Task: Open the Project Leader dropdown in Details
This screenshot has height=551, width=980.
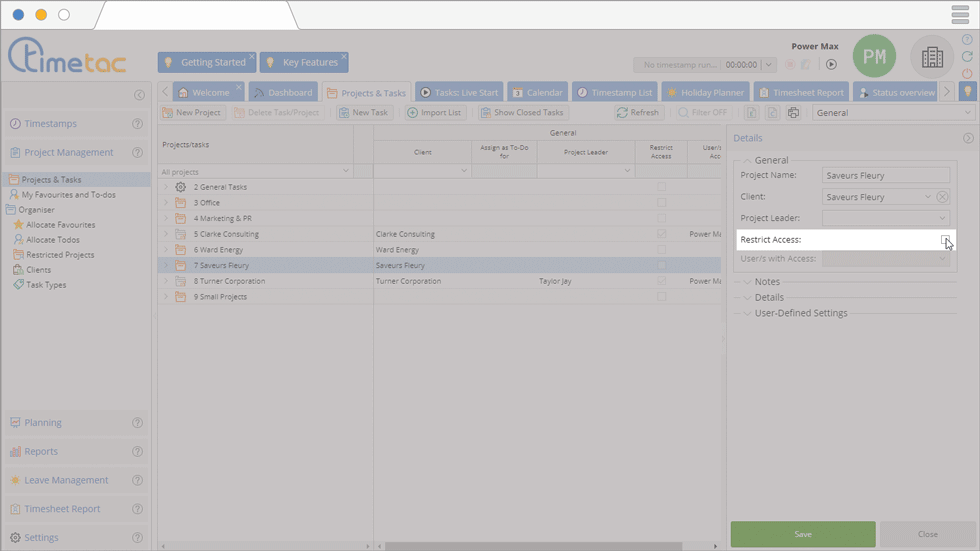Action: click(942, 218)
